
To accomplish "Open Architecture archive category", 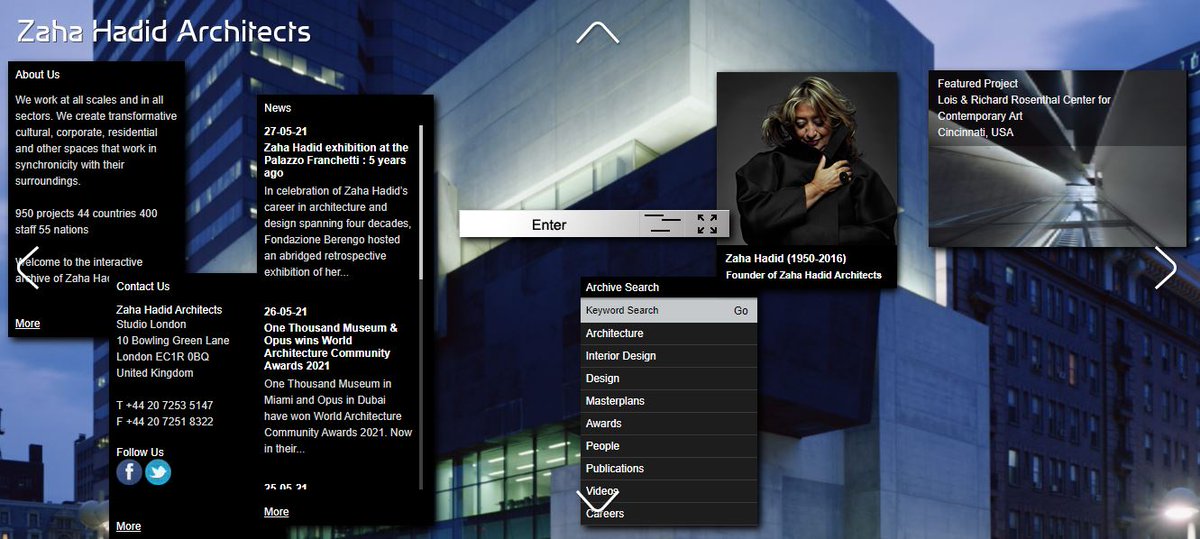I will click(x=669, y=333).
